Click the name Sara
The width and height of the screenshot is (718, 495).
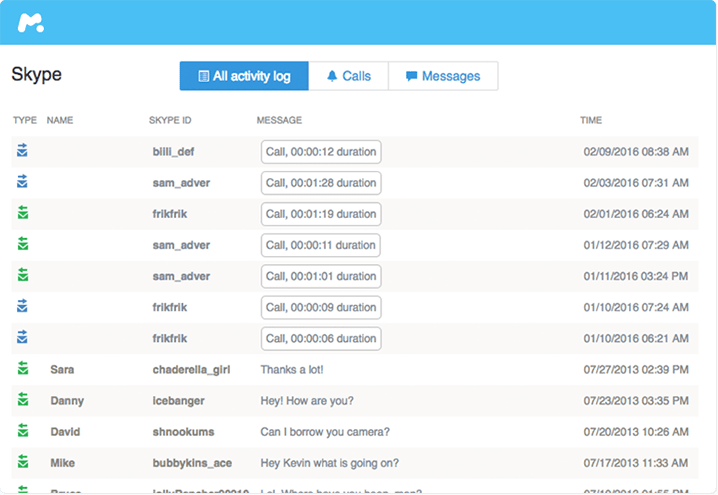tap(62, 370)
